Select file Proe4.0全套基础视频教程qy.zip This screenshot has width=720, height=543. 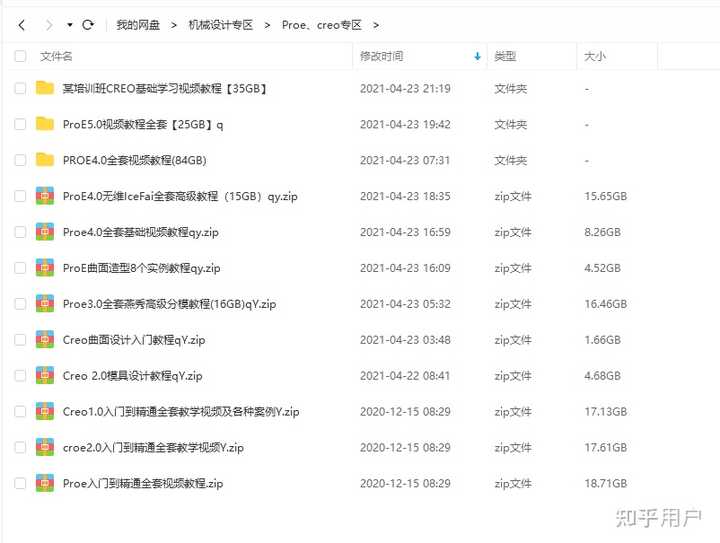tap(141, 232)
